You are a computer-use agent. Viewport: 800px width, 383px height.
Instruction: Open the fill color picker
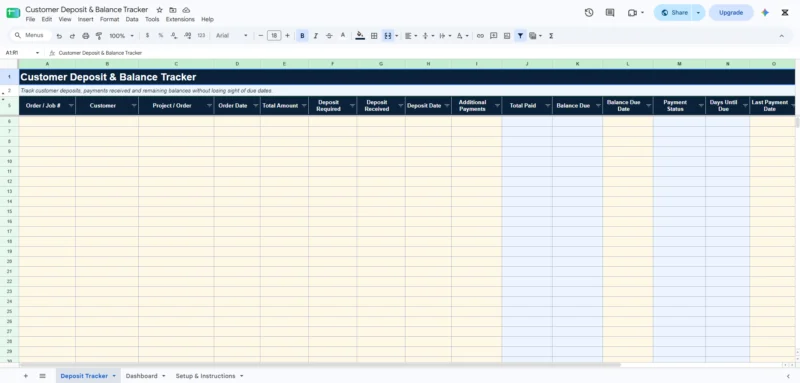tap(360, 36)
